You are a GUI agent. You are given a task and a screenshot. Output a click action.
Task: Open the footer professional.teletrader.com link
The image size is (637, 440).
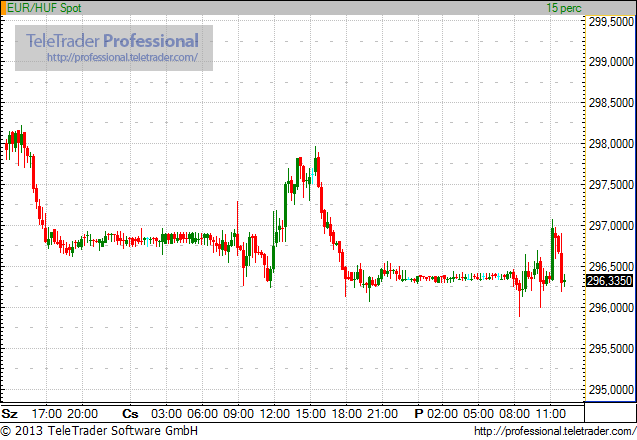click(555, 431)
